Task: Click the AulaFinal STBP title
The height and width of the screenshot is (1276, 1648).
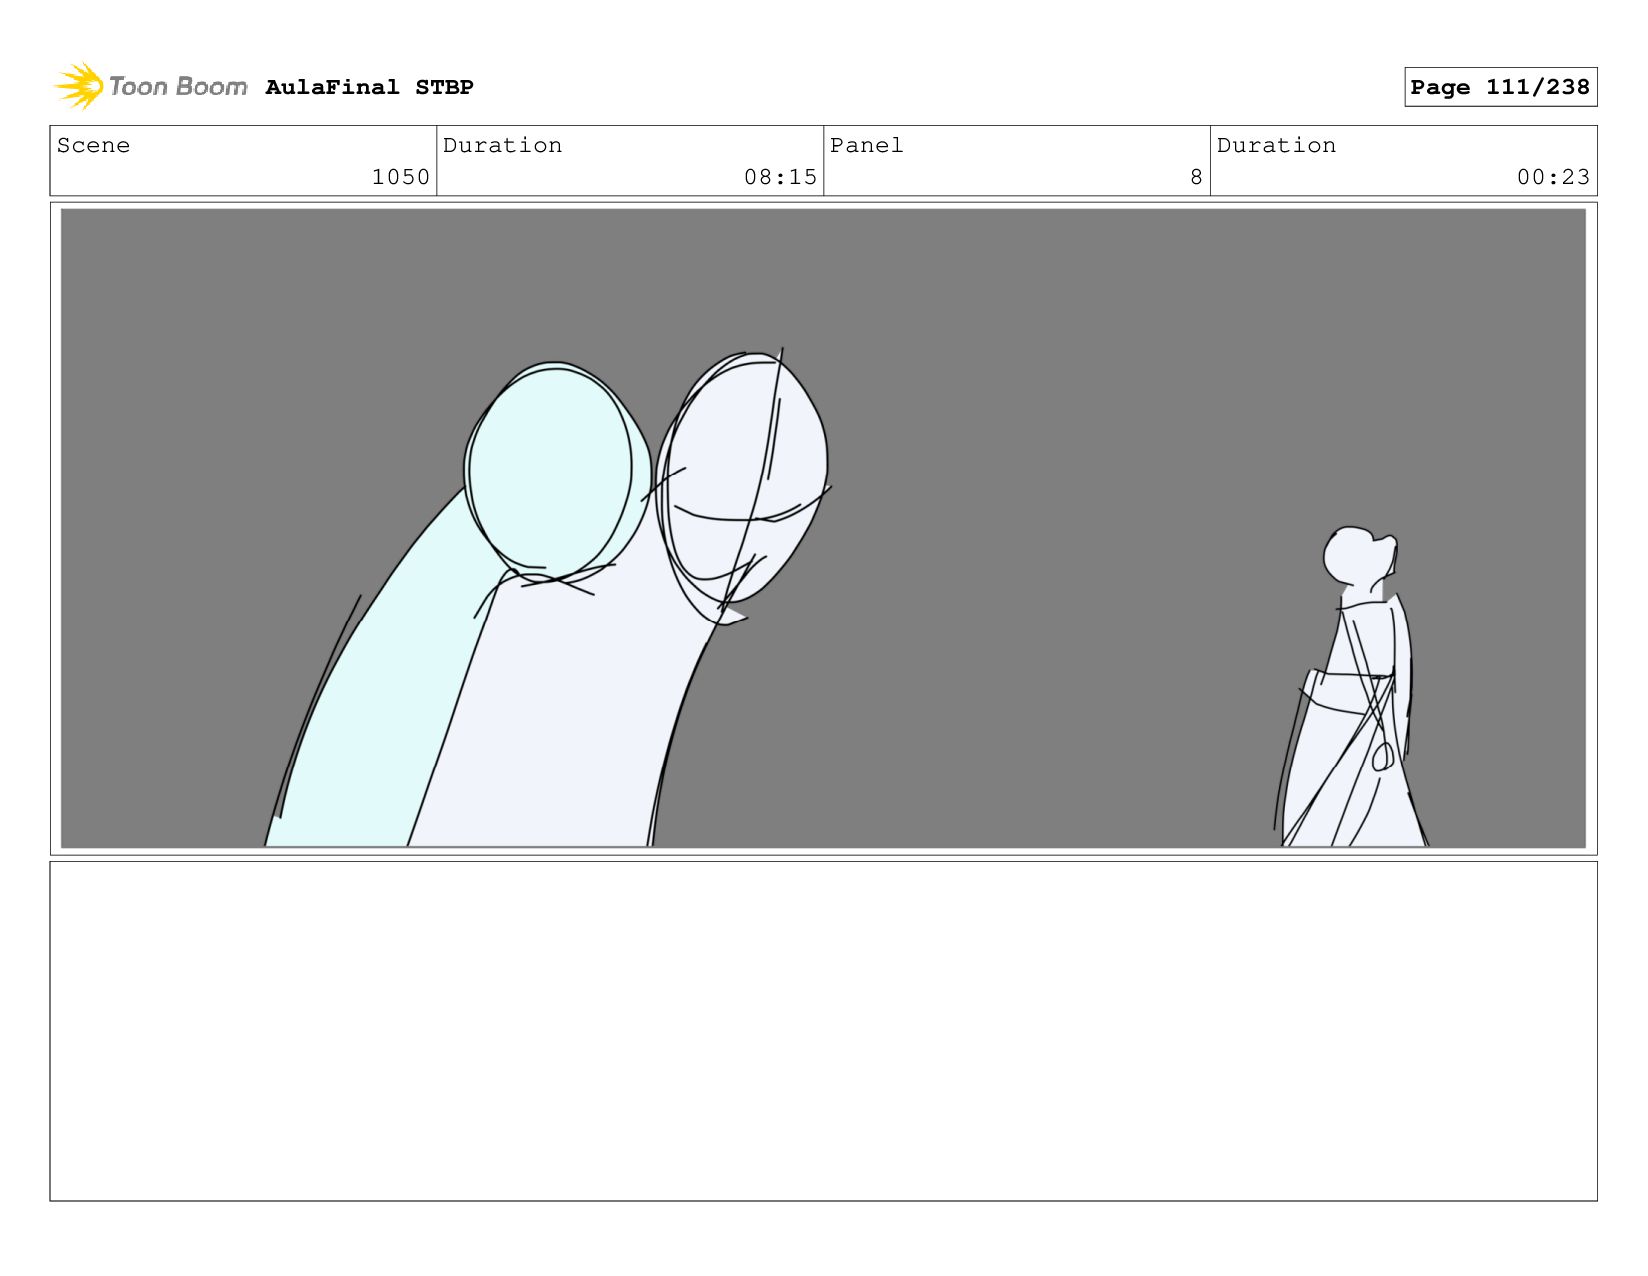Action: click(369, 87)
